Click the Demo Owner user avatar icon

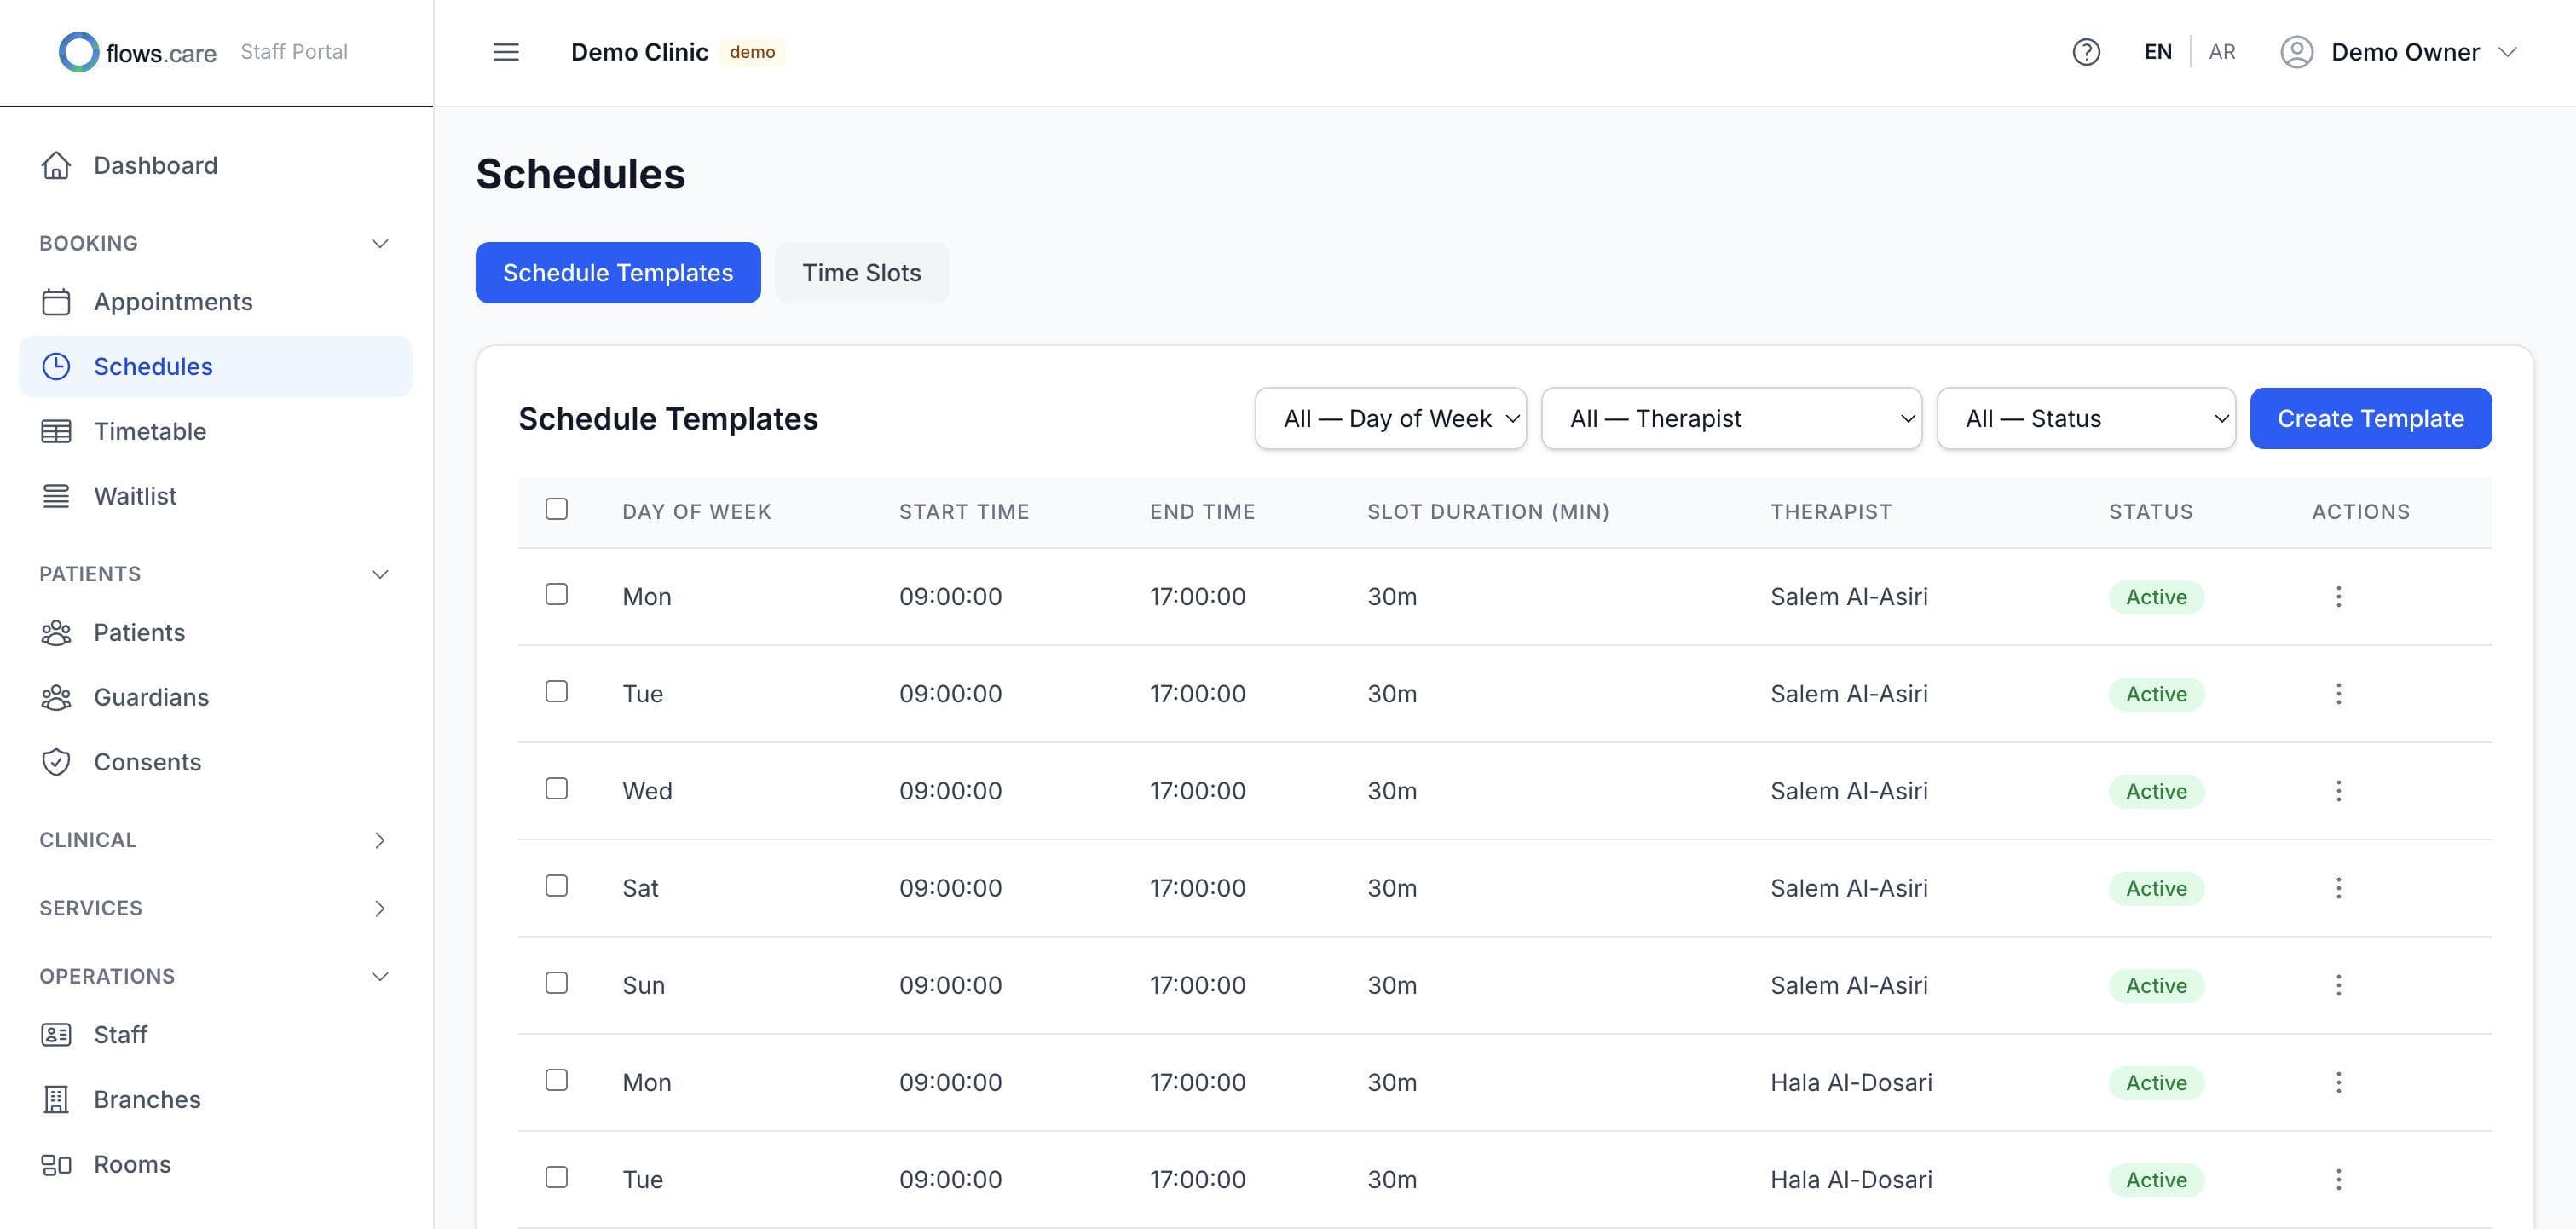coord(2296,52)
